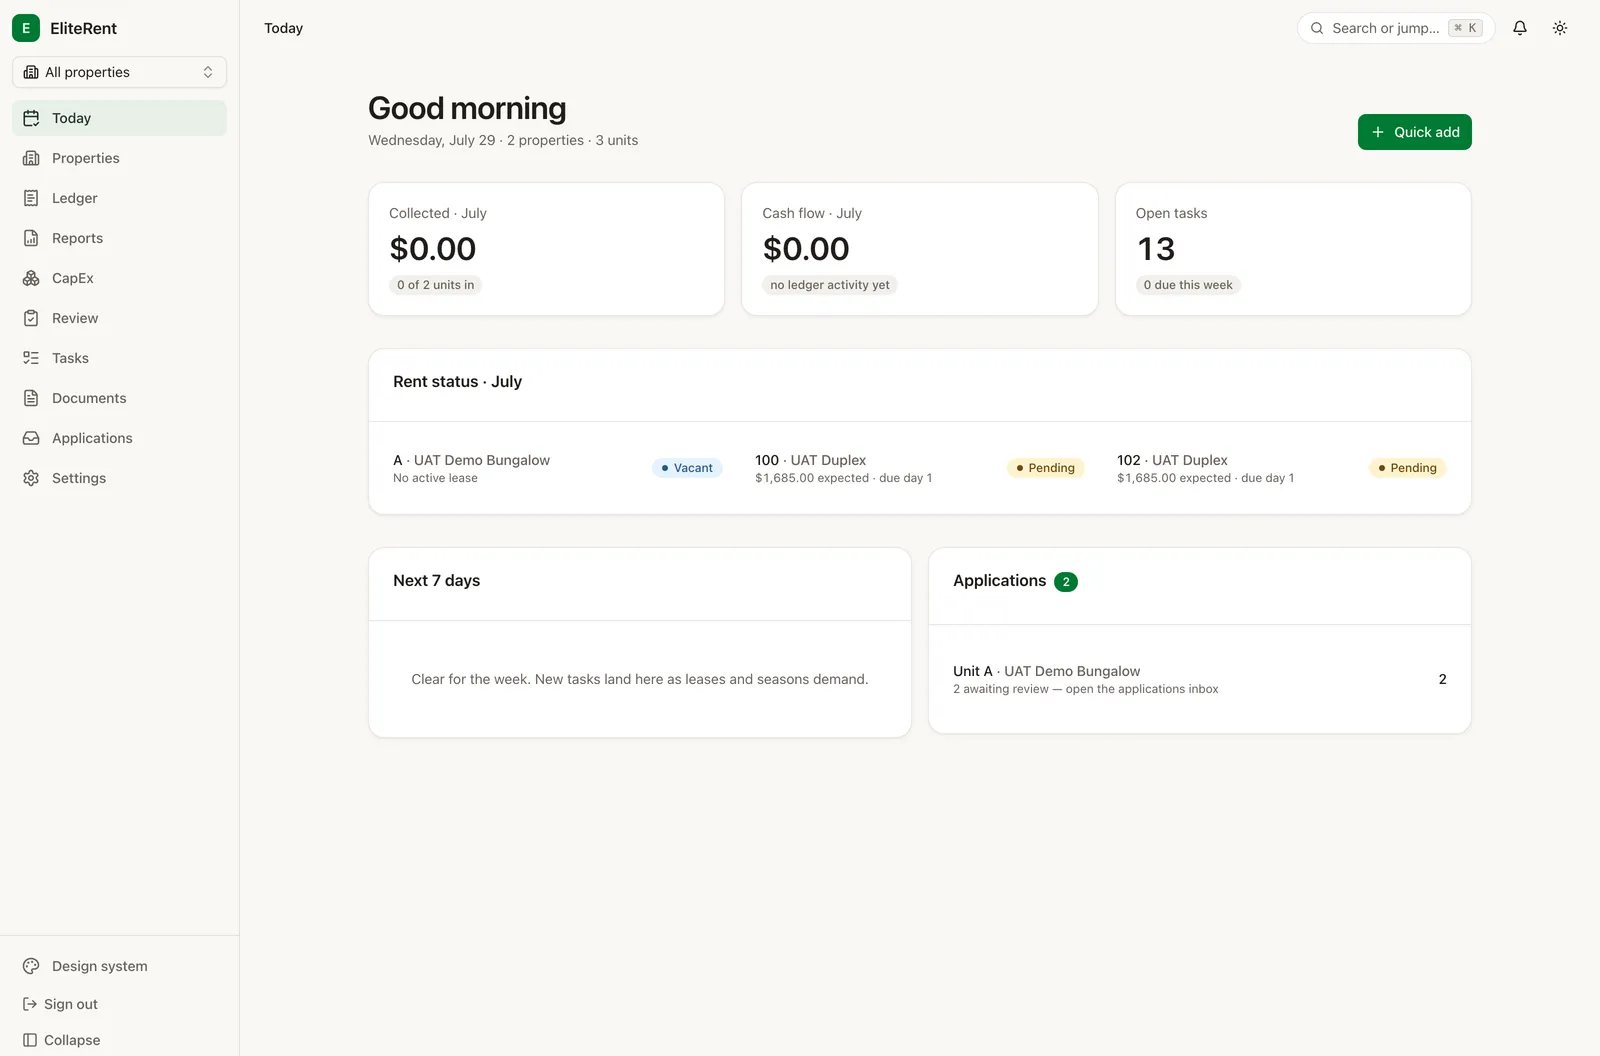Click the Vacant status badge
1600x1056 pixels.
click(687, 468)
